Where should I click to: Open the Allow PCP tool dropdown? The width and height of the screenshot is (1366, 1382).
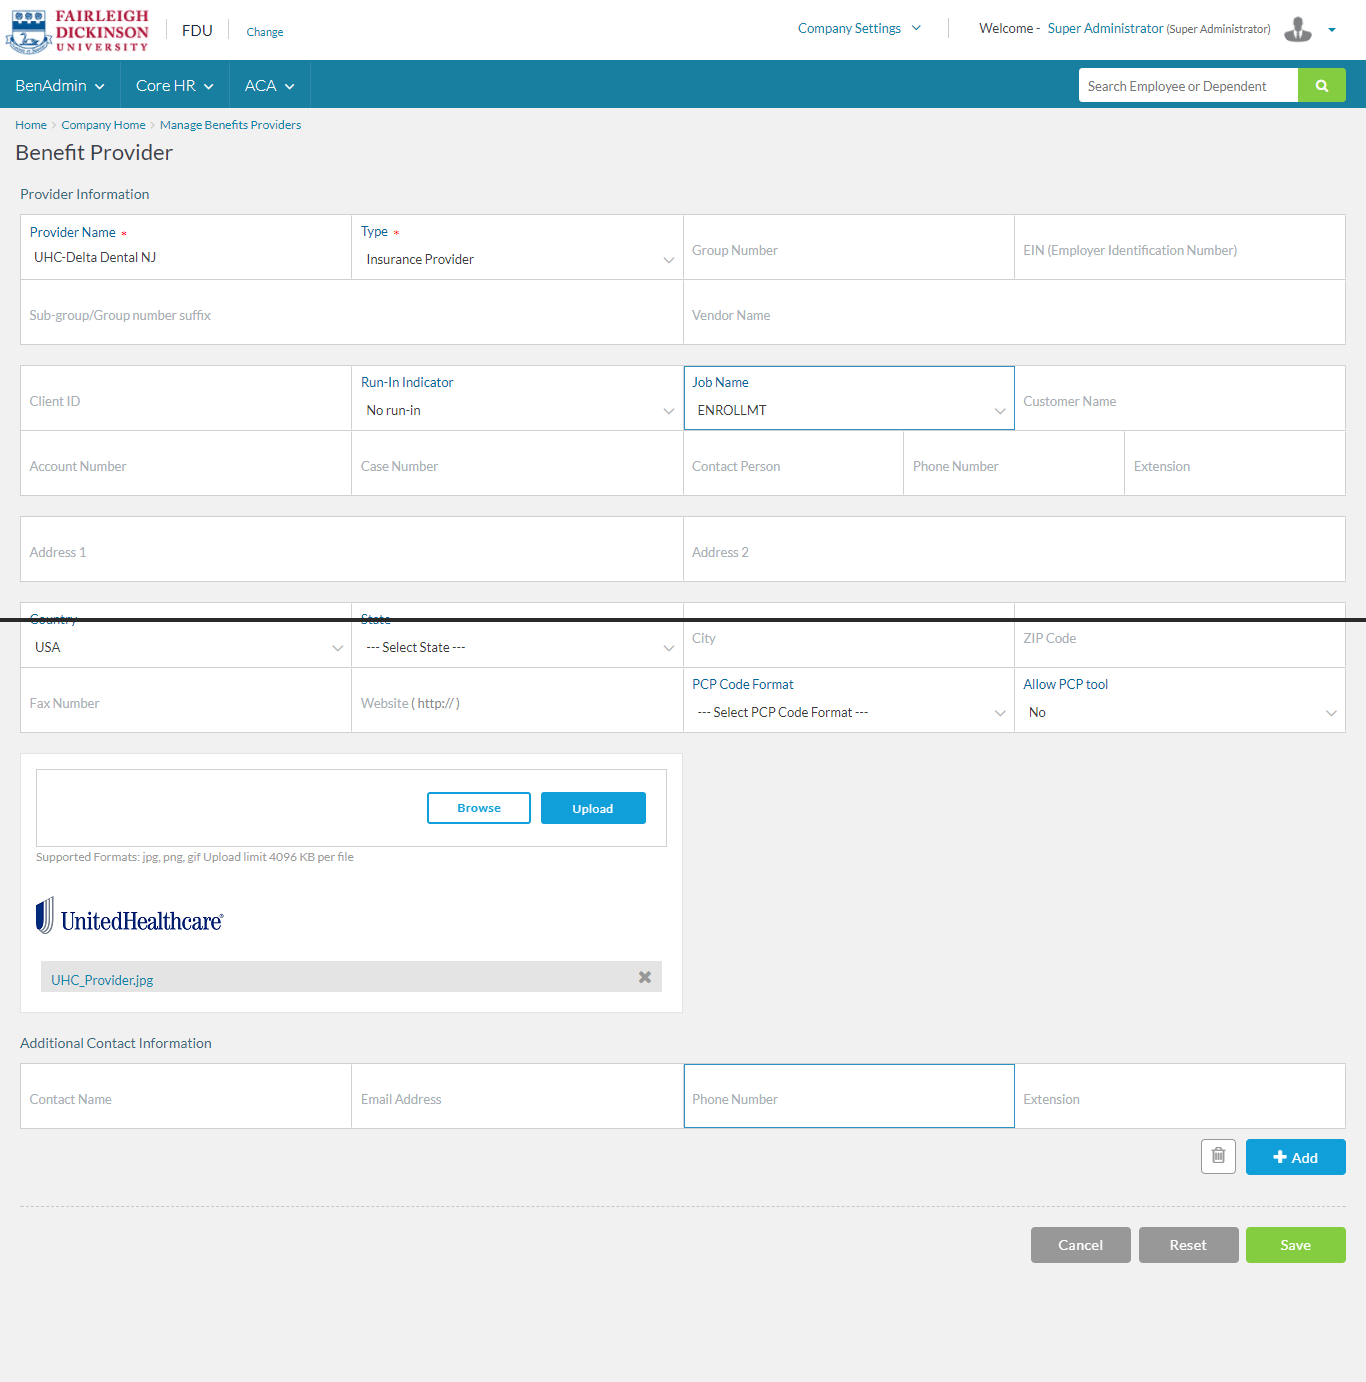tap(1180, 712)
